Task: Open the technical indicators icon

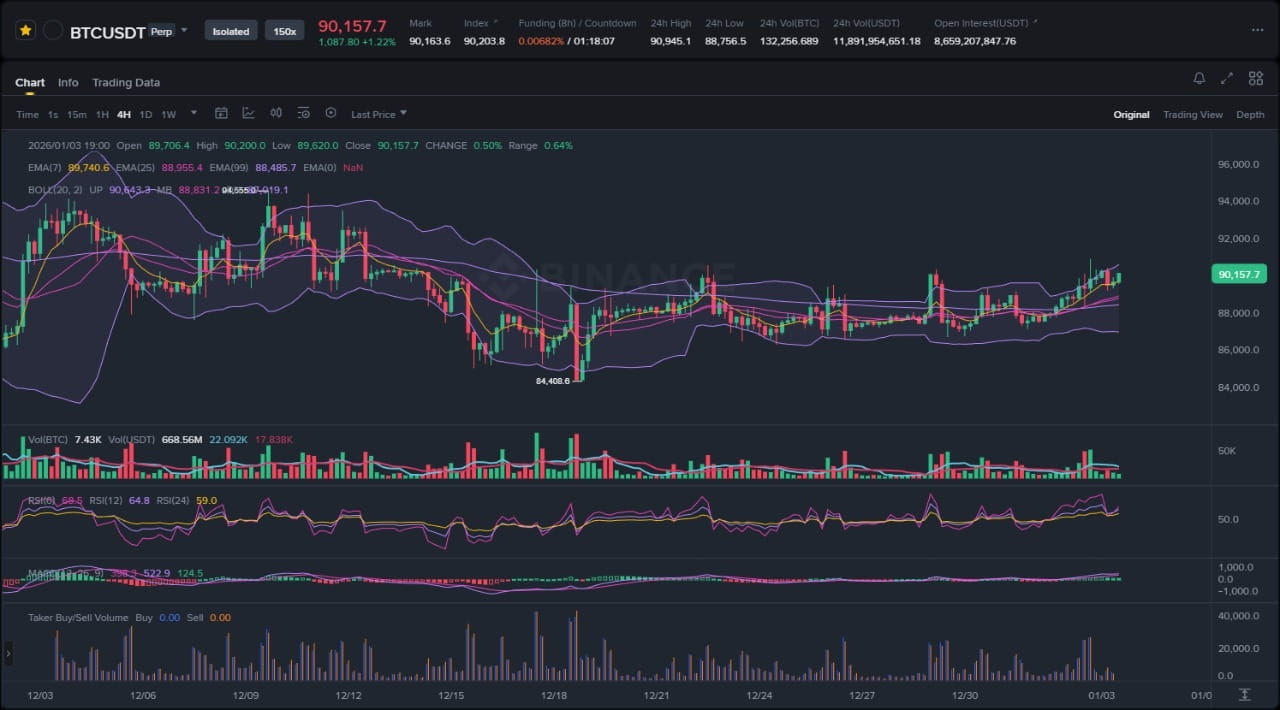Action: (x=248, y=114)
